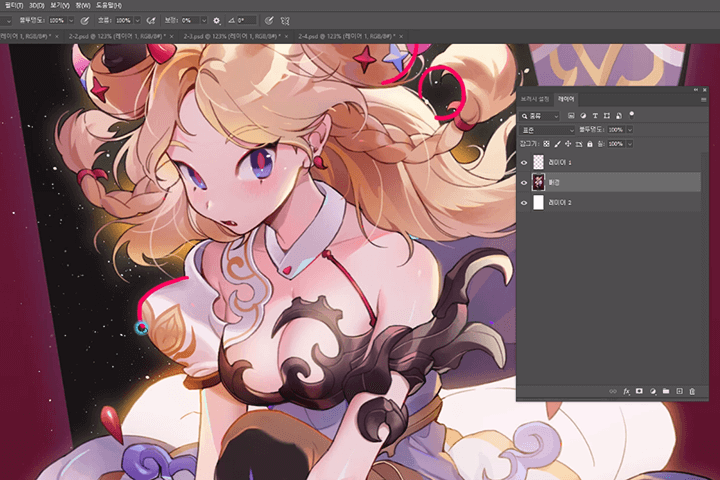Add layer mask icon
720x480 pixels.
click(x=639, y=391)
